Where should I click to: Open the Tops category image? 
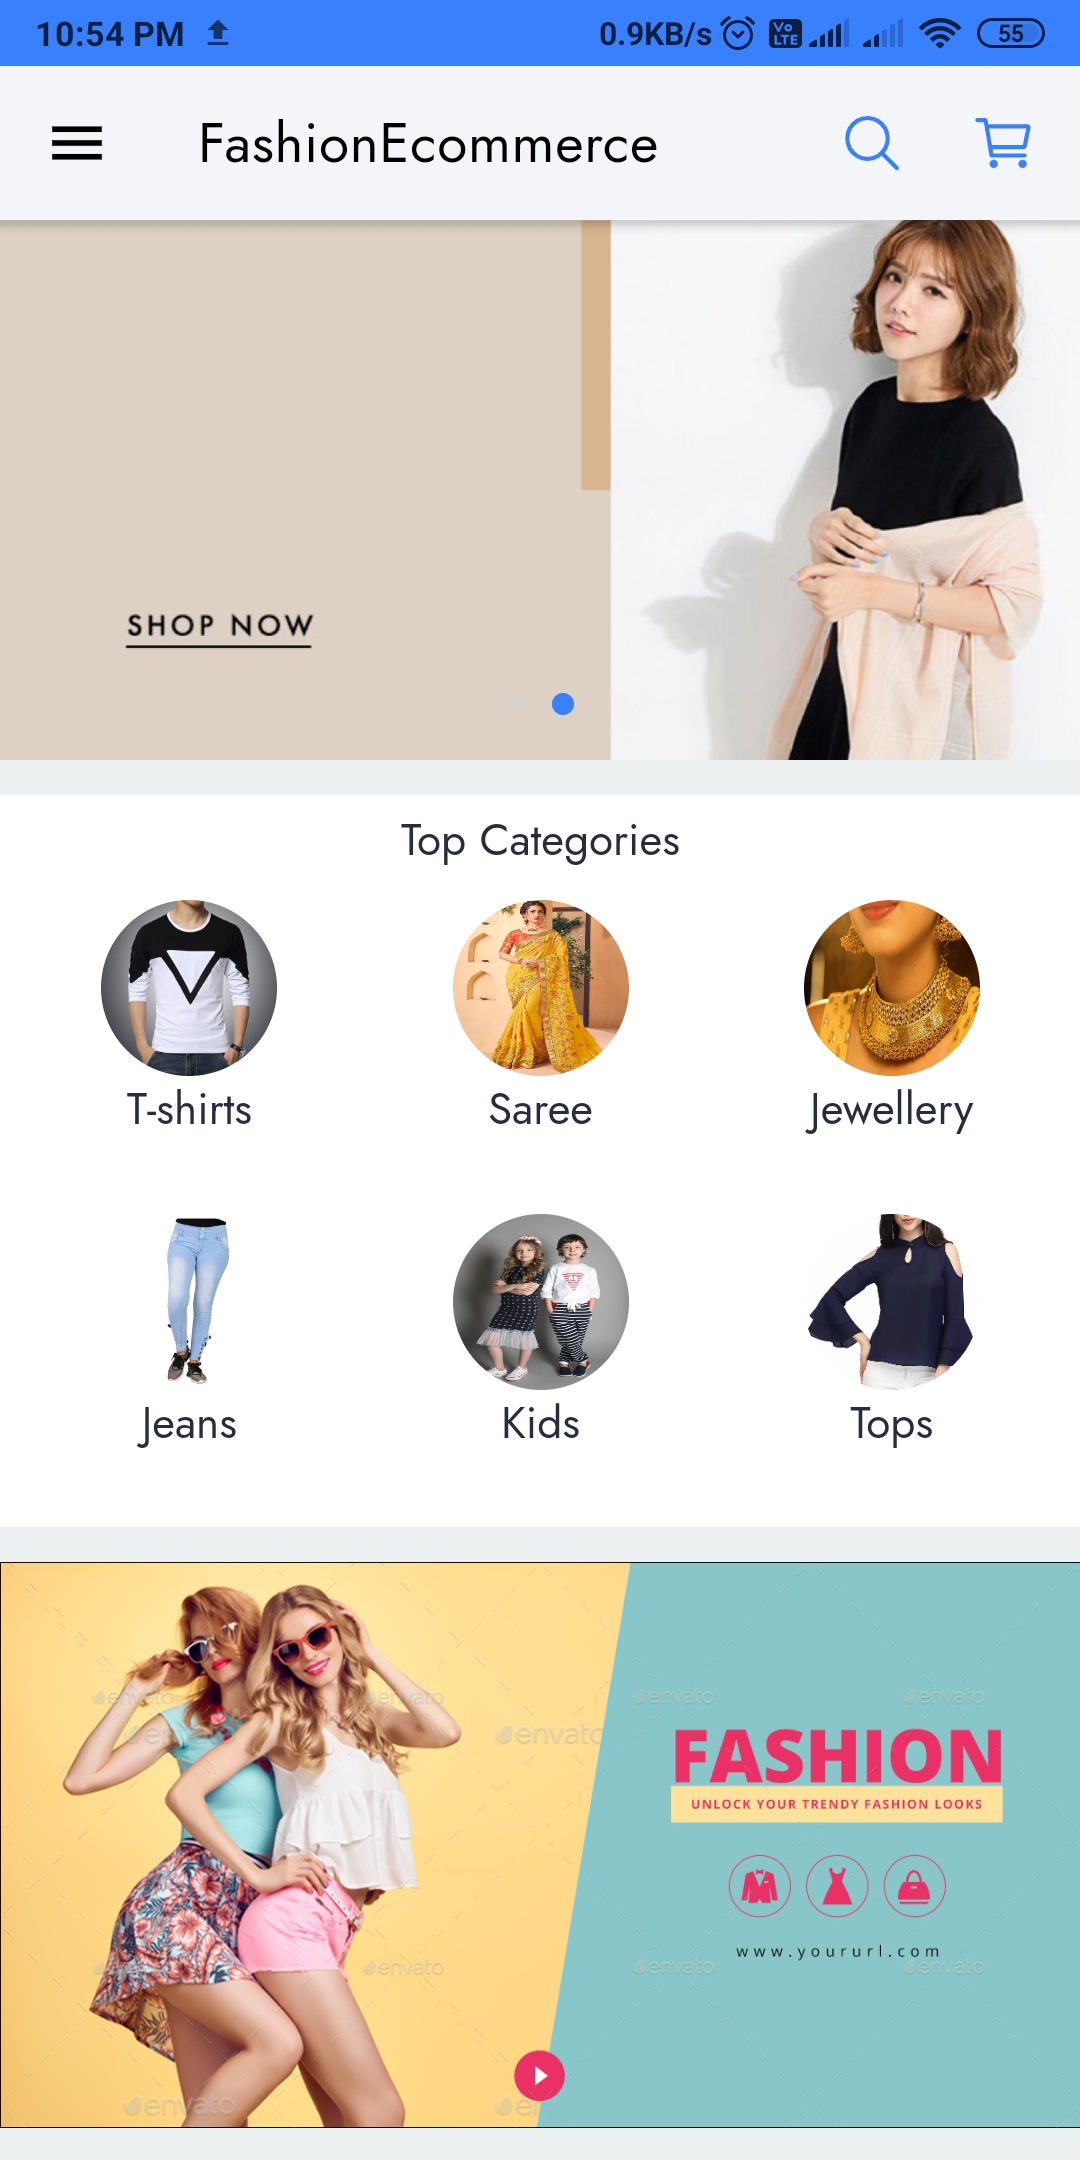point(892,1302)
